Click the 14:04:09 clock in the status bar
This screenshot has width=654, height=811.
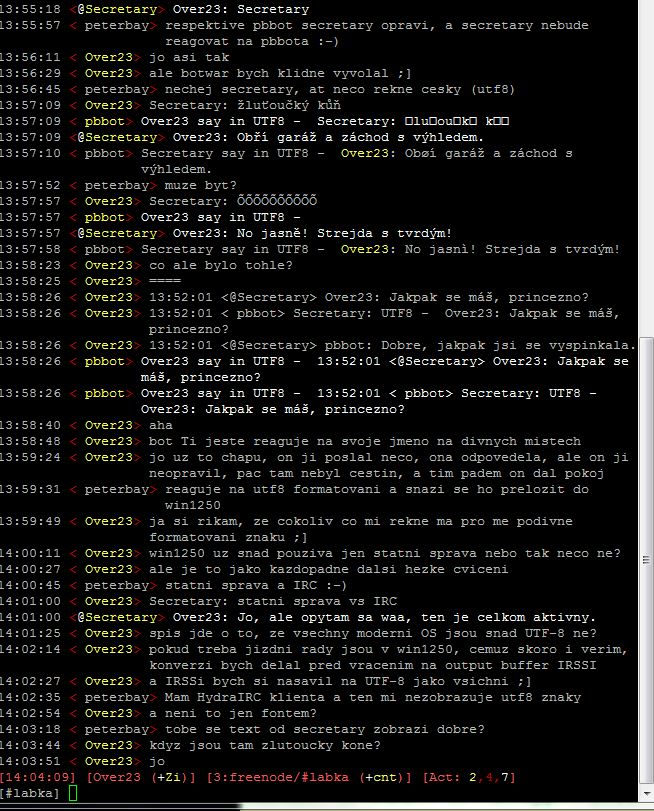(39, 777)
